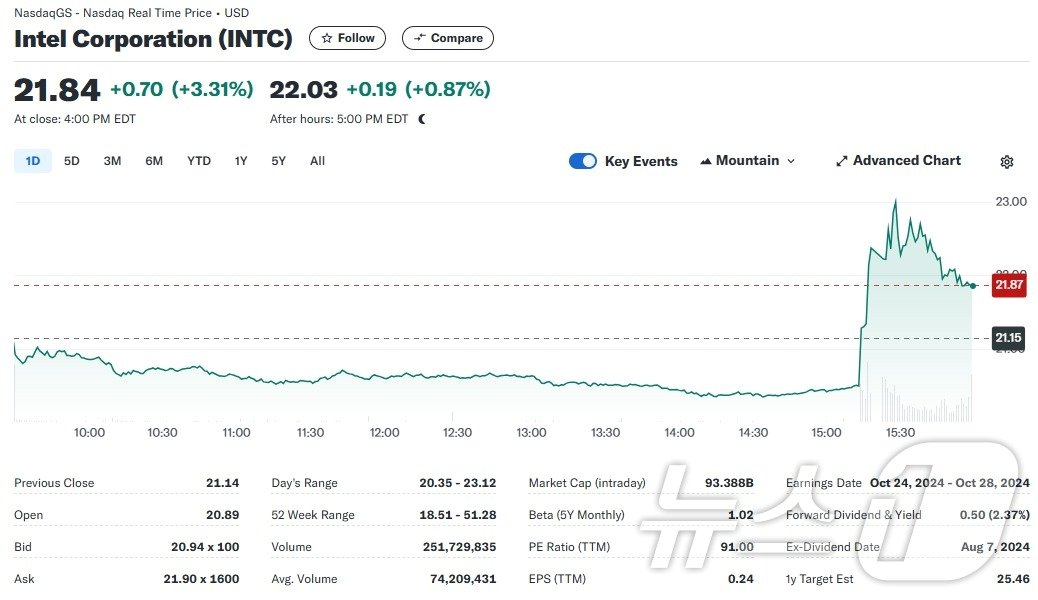This screenshot has width=1038, height=600.
Task: Show the 6M chart range
Action: [x=153, y=161]
